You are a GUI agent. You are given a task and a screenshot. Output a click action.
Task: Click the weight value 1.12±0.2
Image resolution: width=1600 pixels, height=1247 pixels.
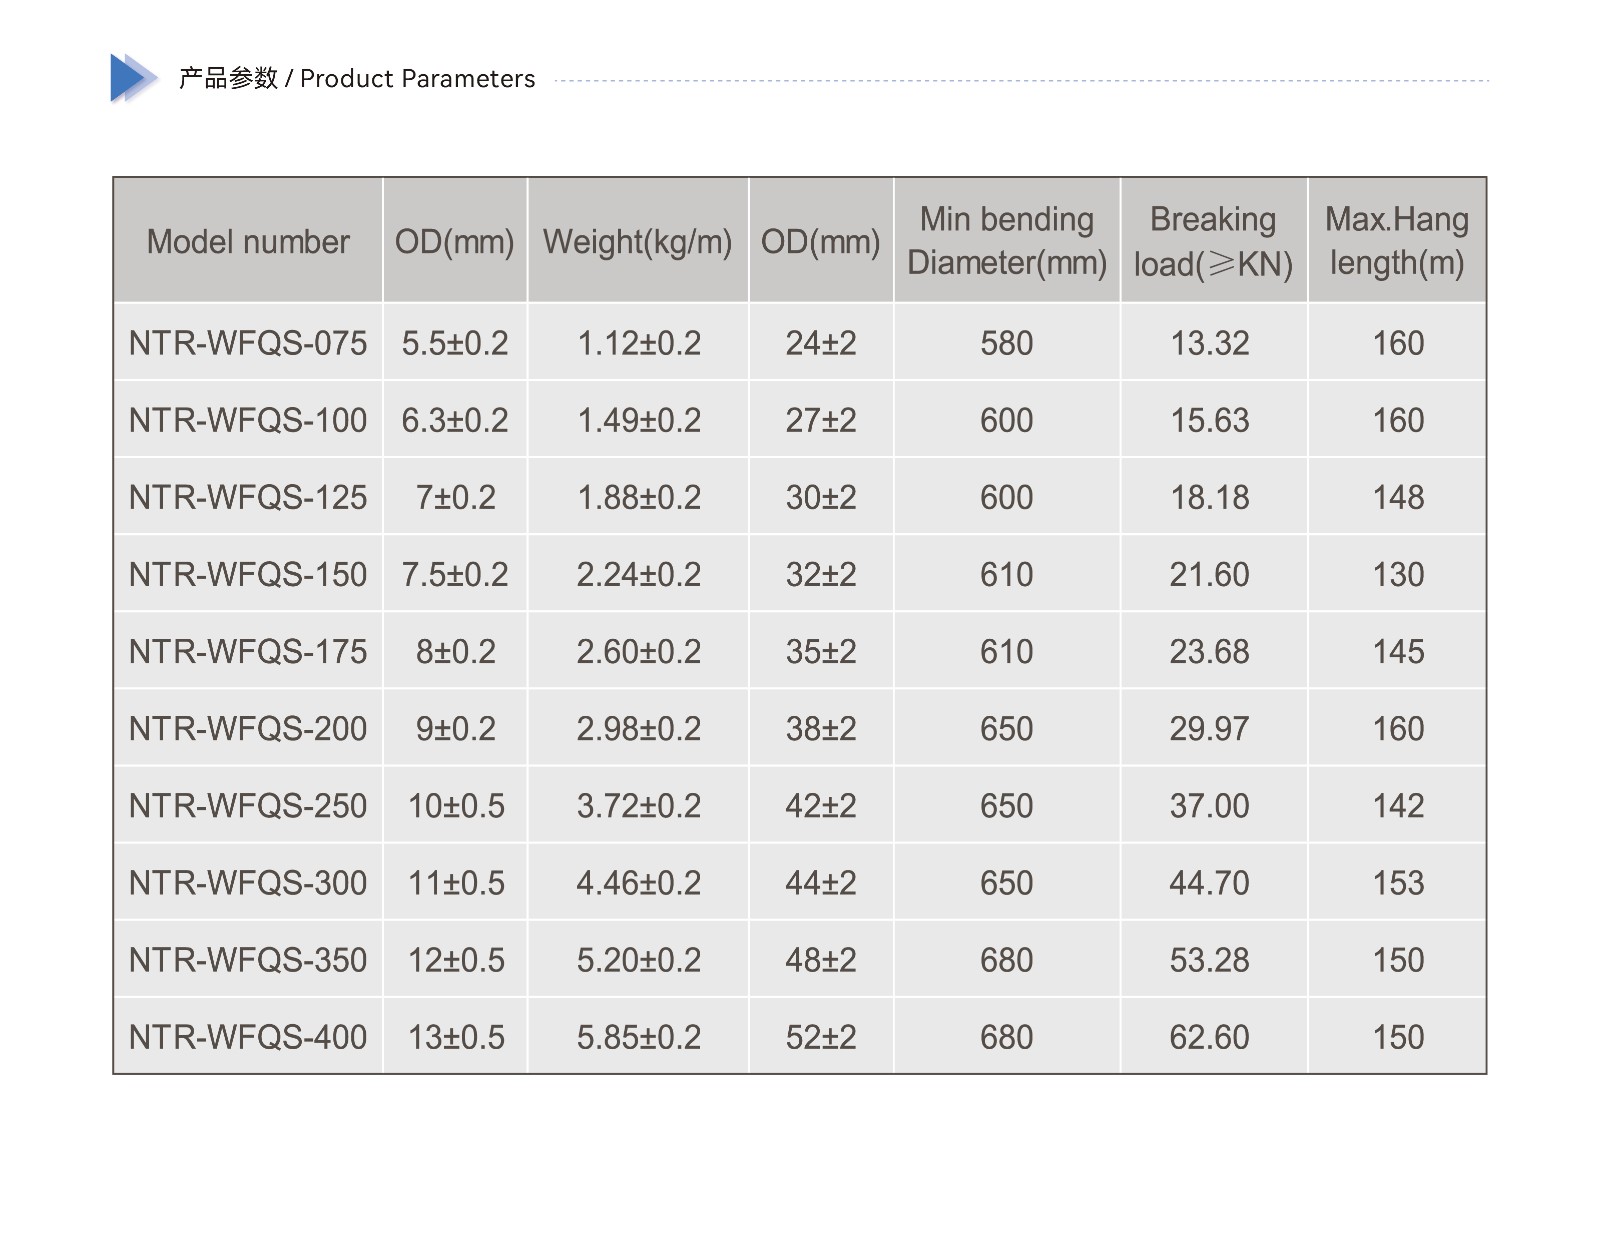point(639,343)
